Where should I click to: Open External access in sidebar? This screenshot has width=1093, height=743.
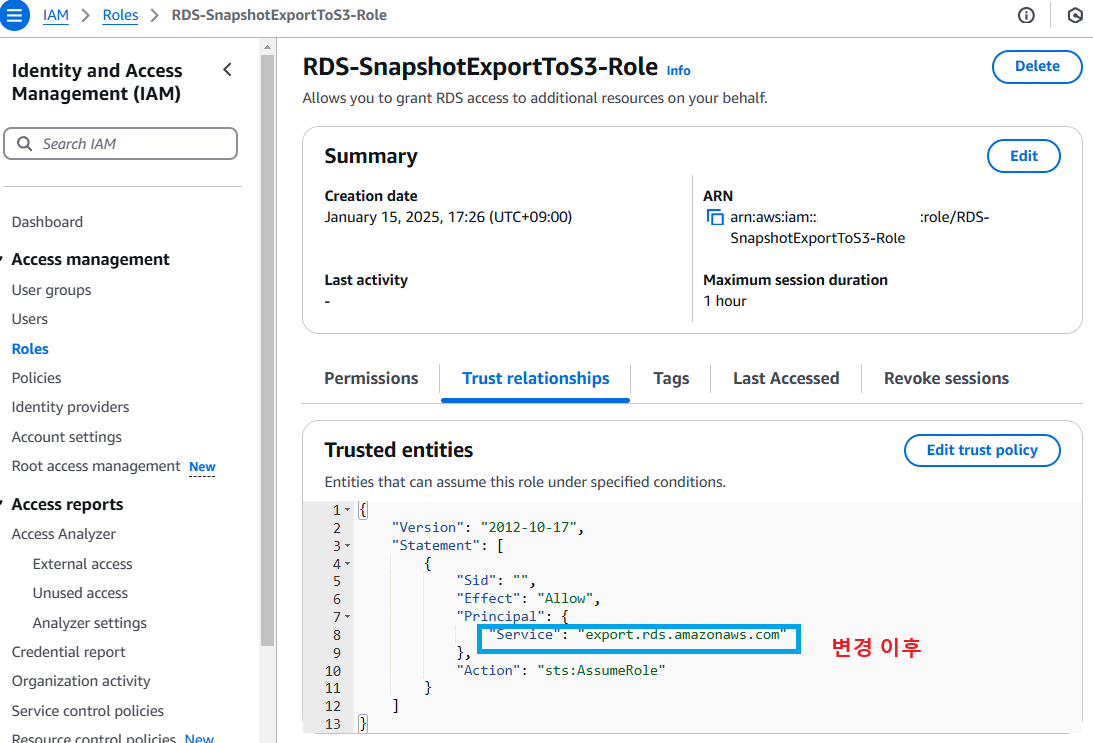(x=82, y=564)
